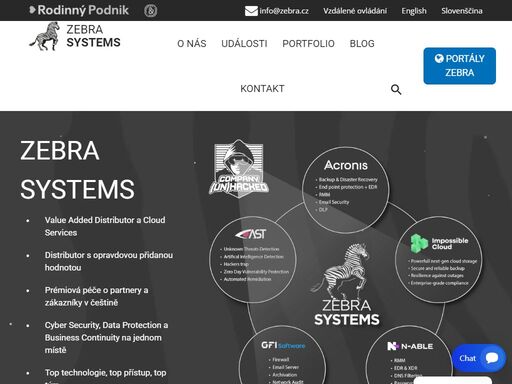This screenshot has width=512, height=384.
Task: Open the UDÁLOSTI menu
Action: tap(244, 44)
